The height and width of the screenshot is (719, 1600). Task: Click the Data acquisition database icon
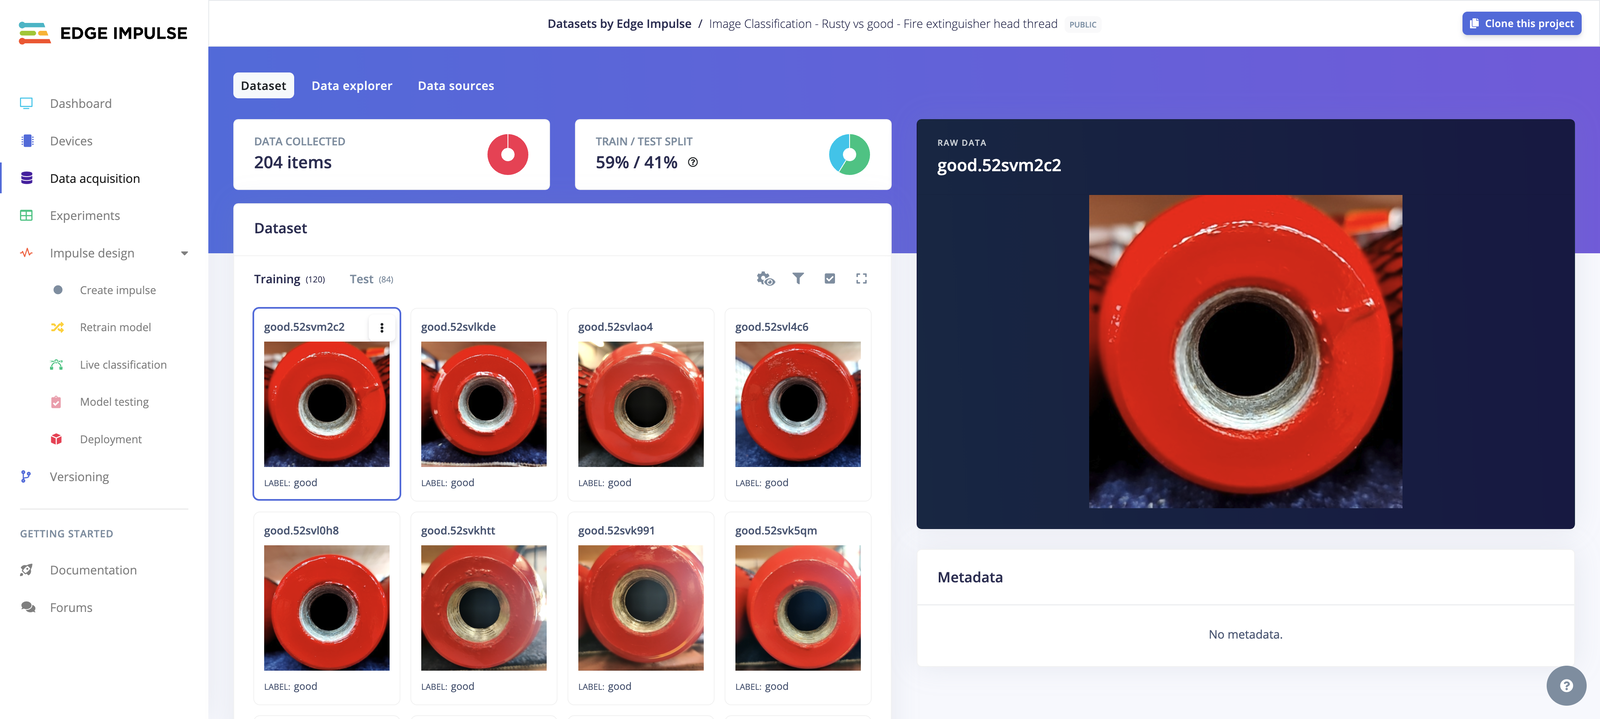pos(27,178)
